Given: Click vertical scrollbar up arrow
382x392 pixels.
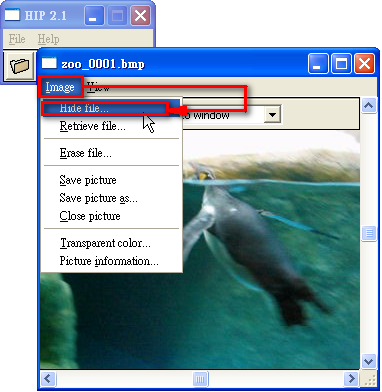Looking at the screenshot, I should point(369,106).
